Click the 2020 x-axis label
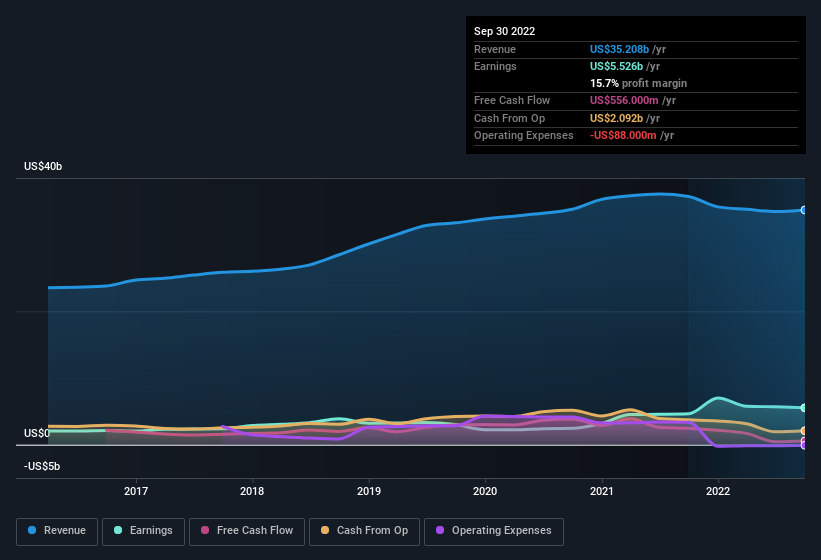The height and width of the screenshot is (560, 821). click(485, 491)
